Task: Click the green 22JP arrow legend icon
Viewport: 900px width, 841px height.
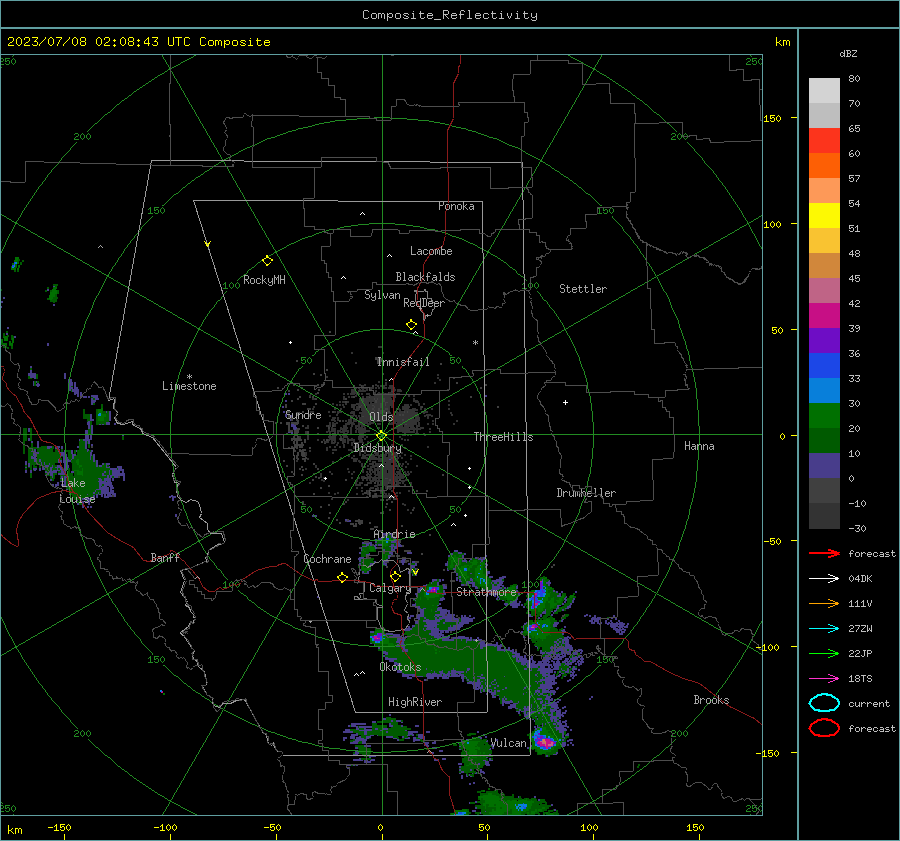Action: (824, 653)
